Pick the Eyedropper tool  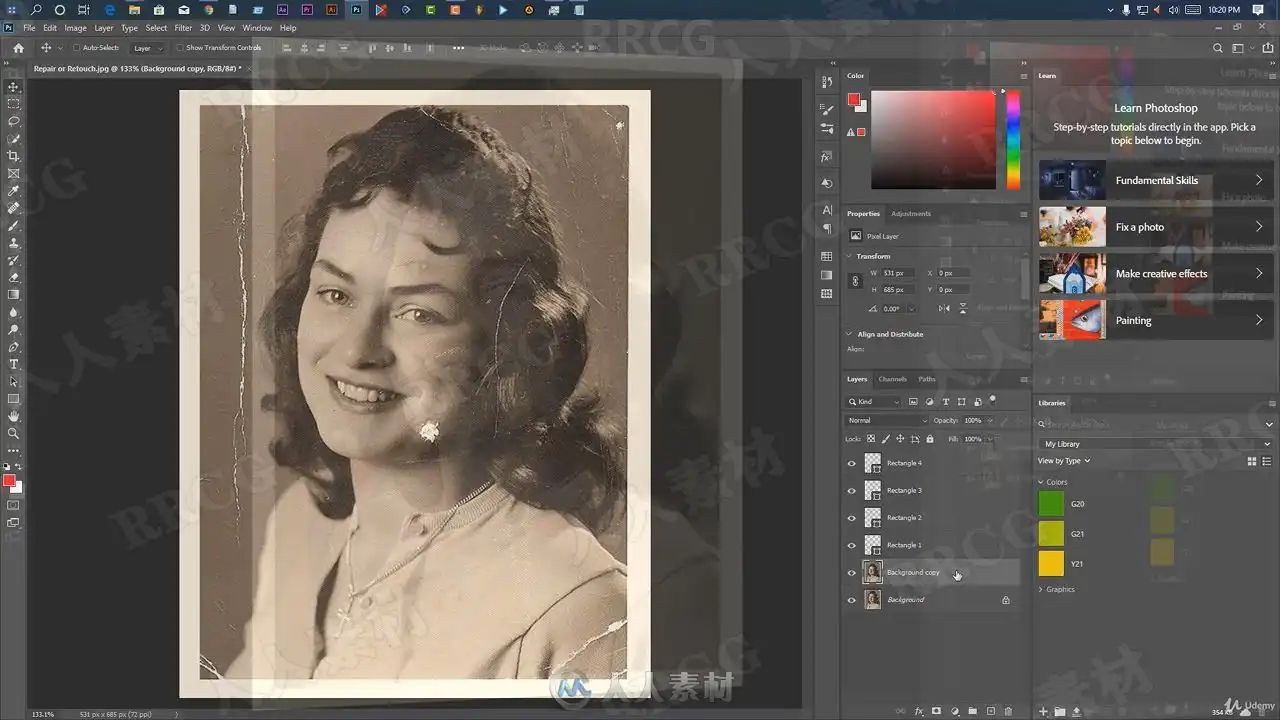[14, 191]
